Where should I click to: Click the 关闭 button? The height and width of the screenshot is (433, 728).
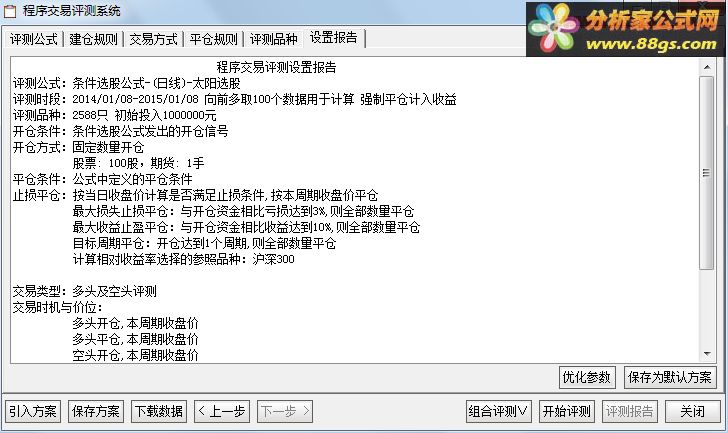tap(693, 411)
